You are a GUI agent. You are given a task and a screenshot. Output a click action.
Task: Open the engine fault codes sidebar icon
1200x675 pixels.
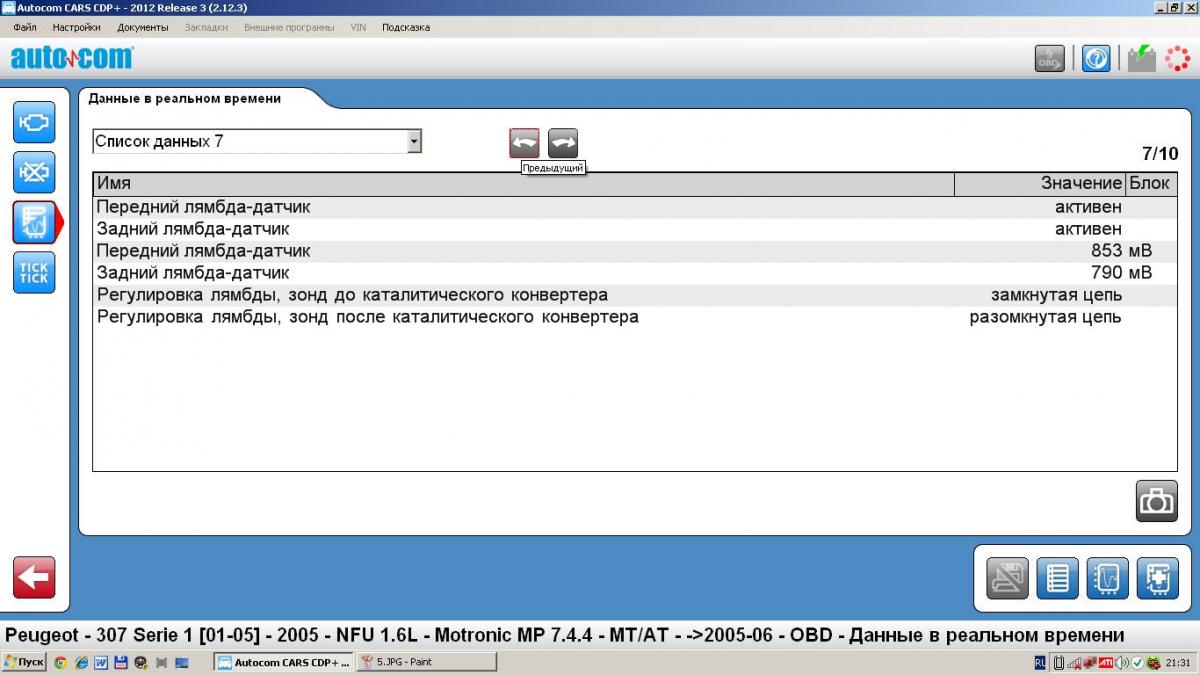(x=33, y=122)
